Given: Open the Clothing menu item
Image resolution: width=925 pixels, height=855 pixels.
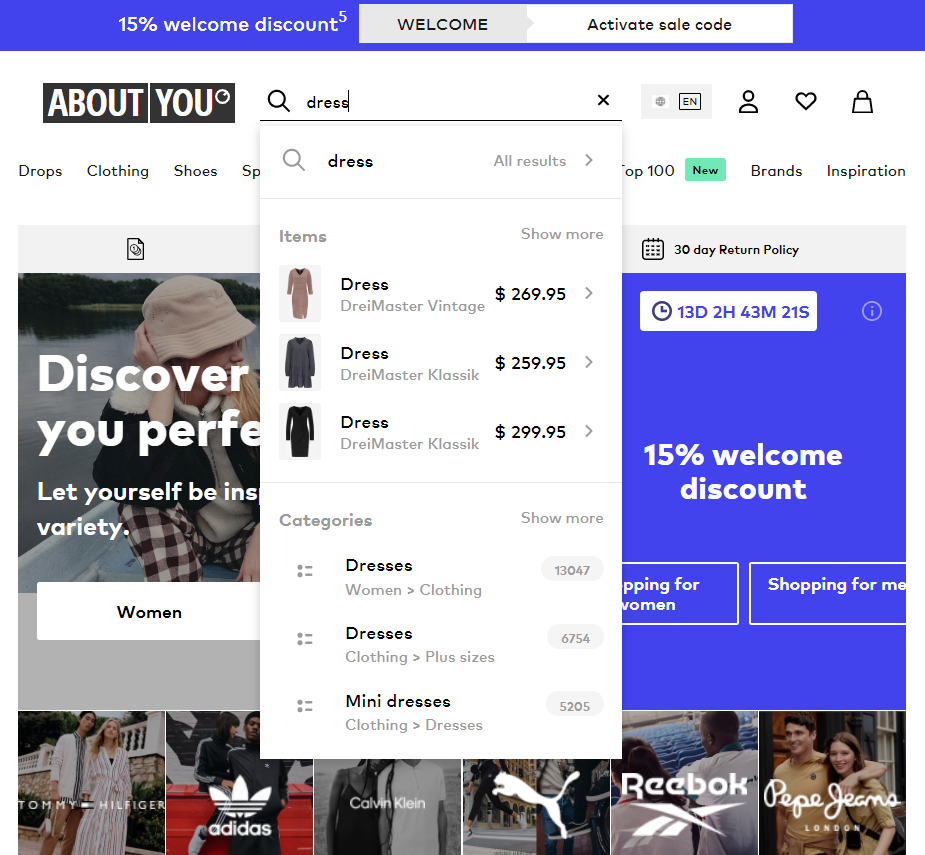Looking at the screenshot, I should point(117,171).
